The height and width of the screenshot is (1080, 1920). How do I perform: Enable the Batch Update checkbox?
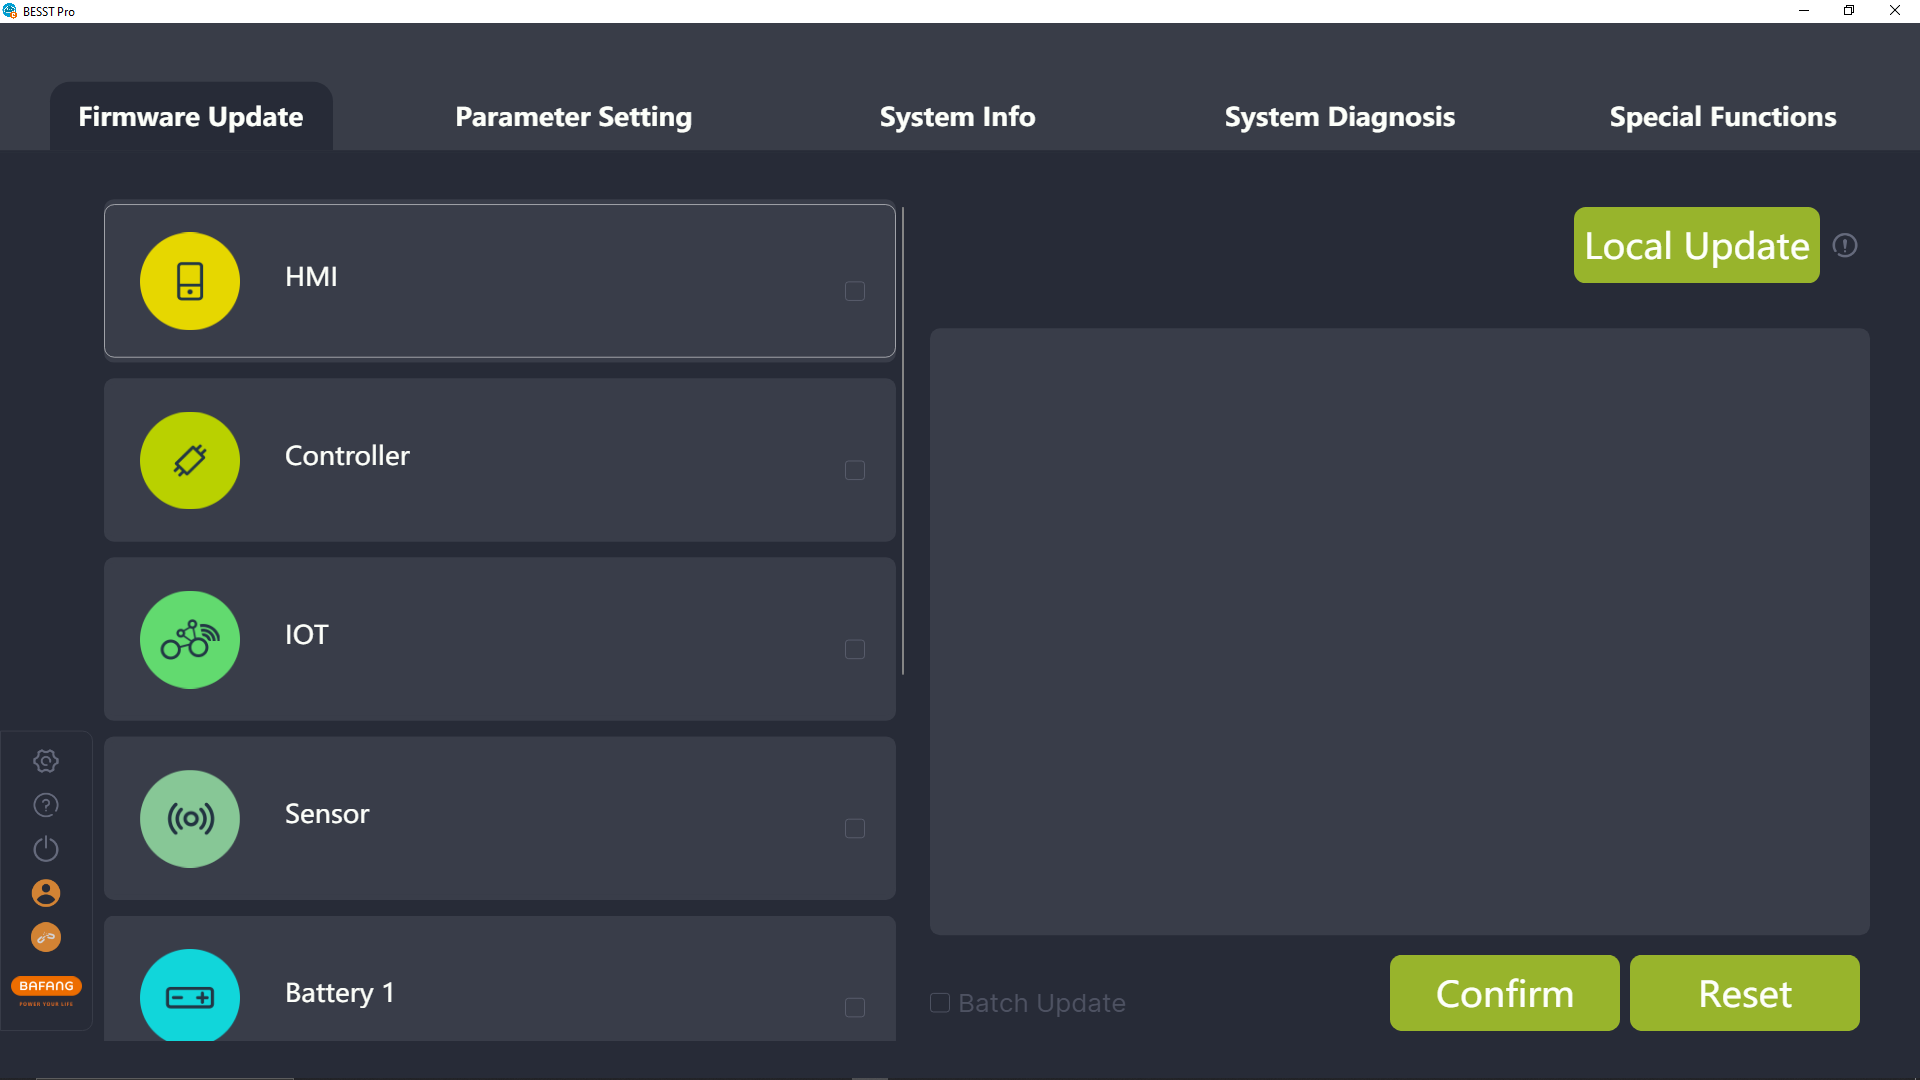pyautogui.click(x=940, y=1002)
